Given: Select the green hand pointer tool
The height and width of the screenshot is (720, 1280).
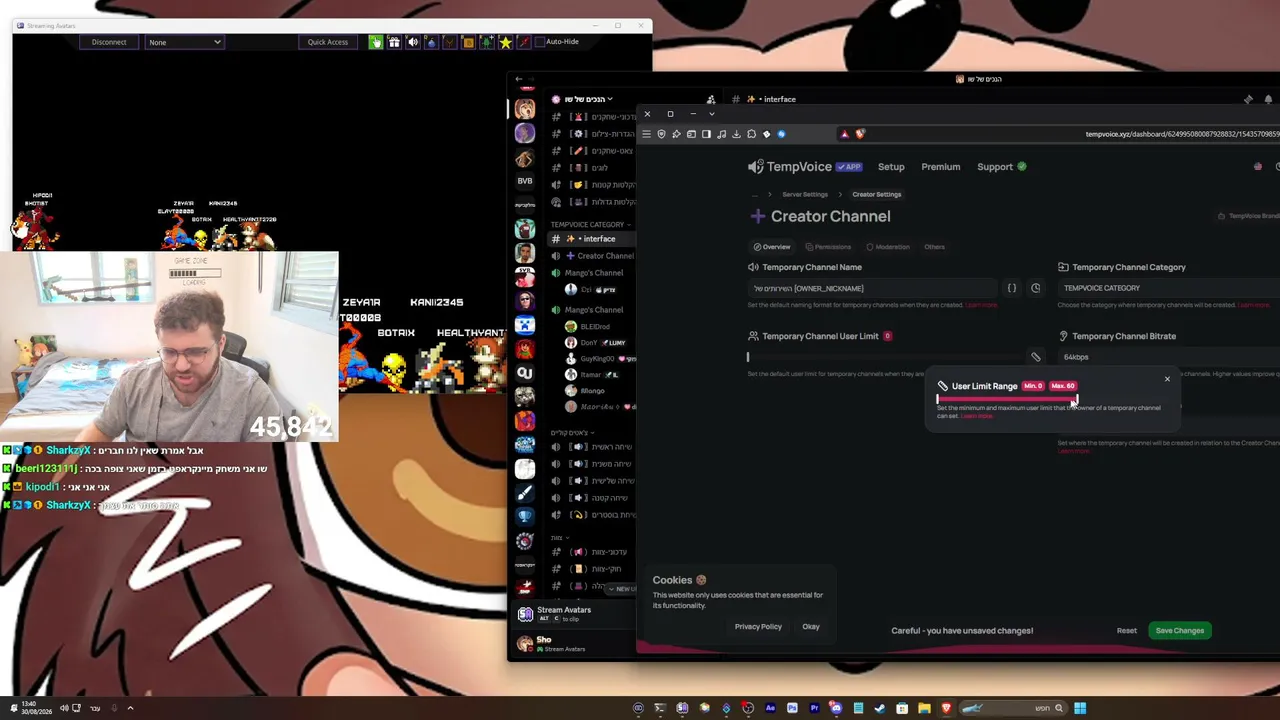Looking at the screenshot, I should tap(375, 42).
